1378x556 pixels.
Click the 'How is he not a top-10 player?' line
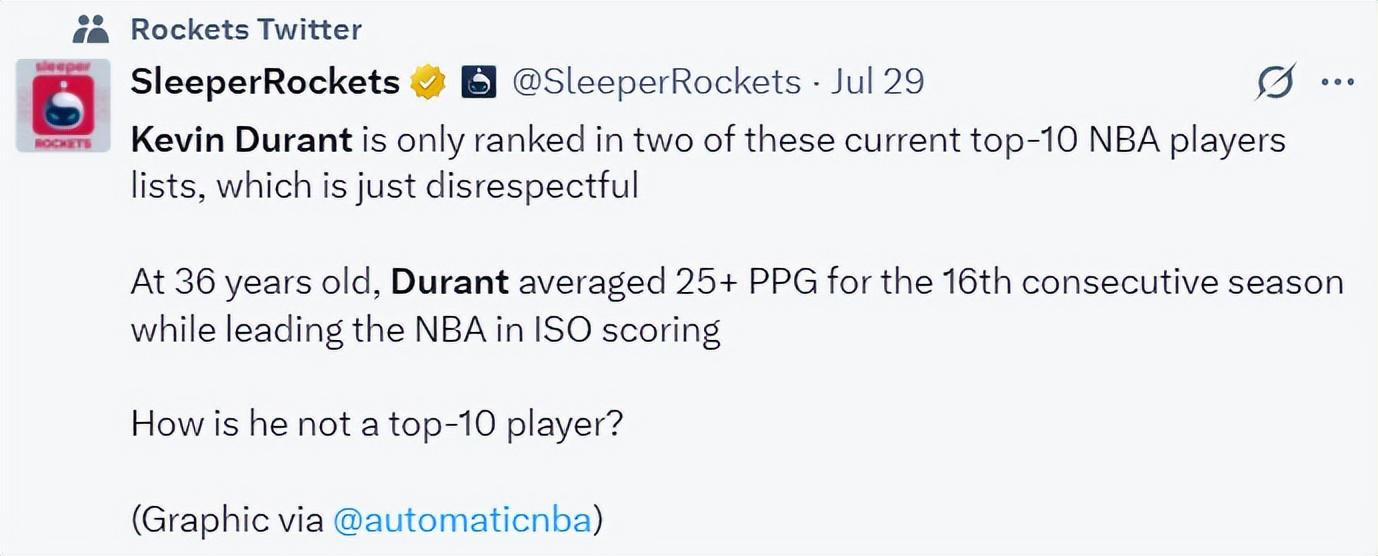tap(378, 424)
